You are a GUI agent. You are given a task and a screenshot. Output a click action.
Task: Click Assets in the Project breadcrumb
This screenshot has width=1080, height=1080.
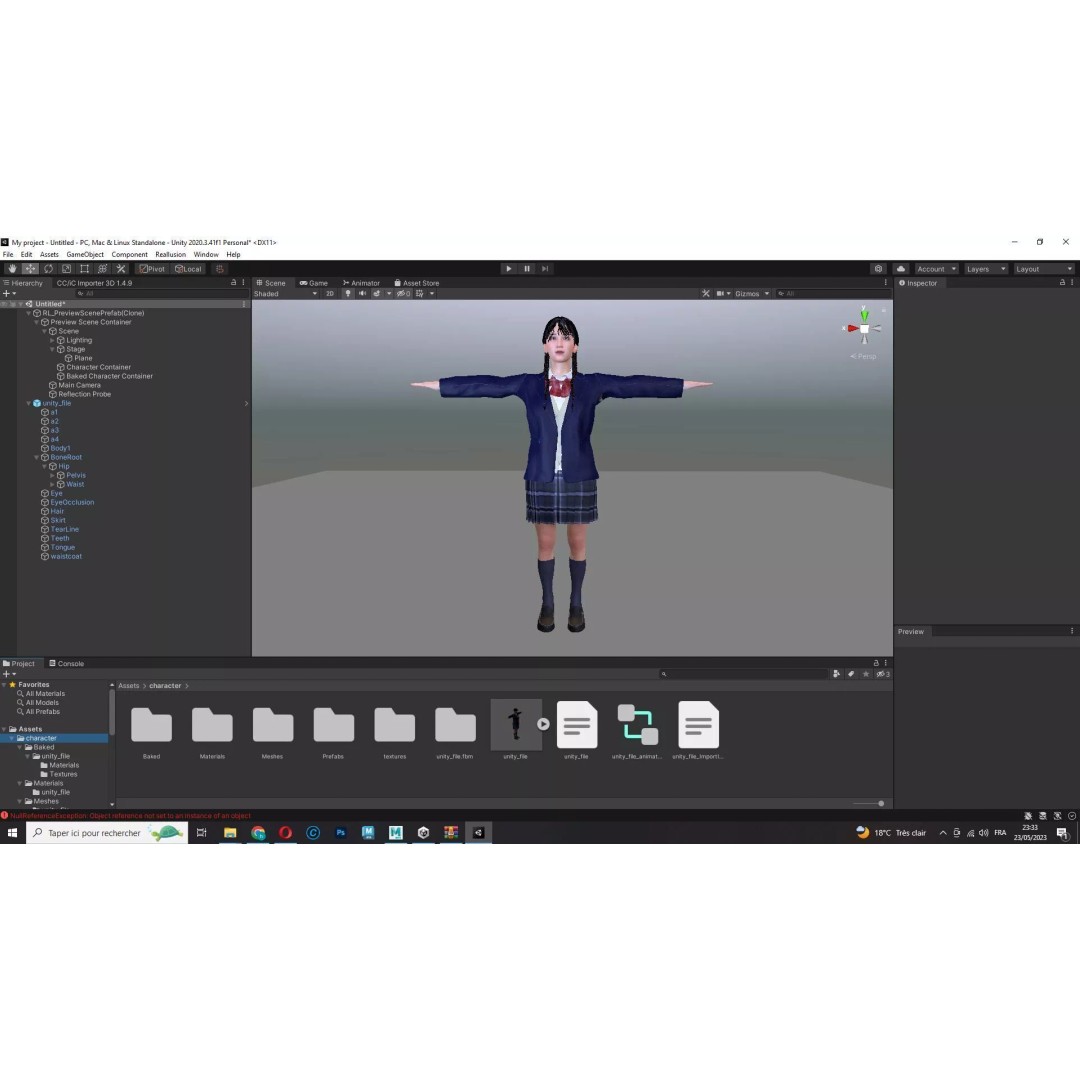tap(128, 685)
